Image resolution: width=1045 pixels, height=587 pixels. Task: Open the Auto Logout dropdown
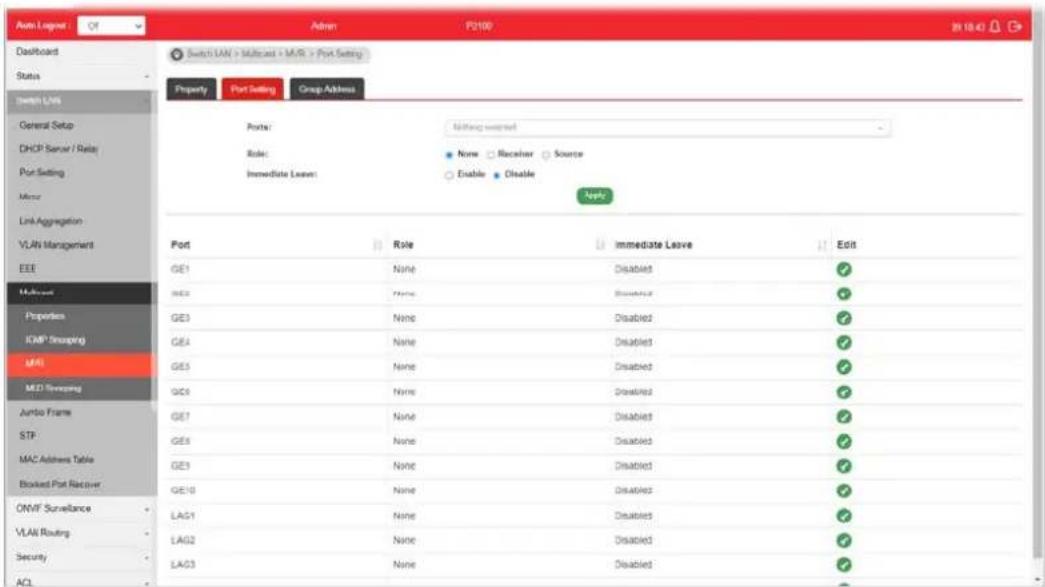point(111,26)
